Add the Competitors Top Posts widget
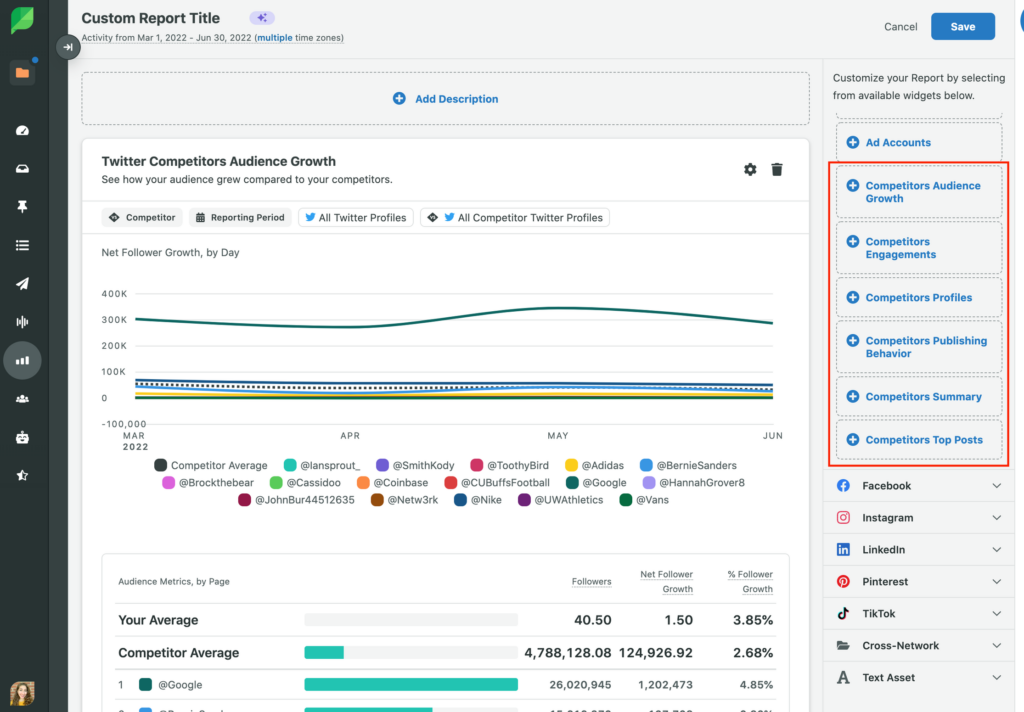The image size is (1024, 712). 920,440
